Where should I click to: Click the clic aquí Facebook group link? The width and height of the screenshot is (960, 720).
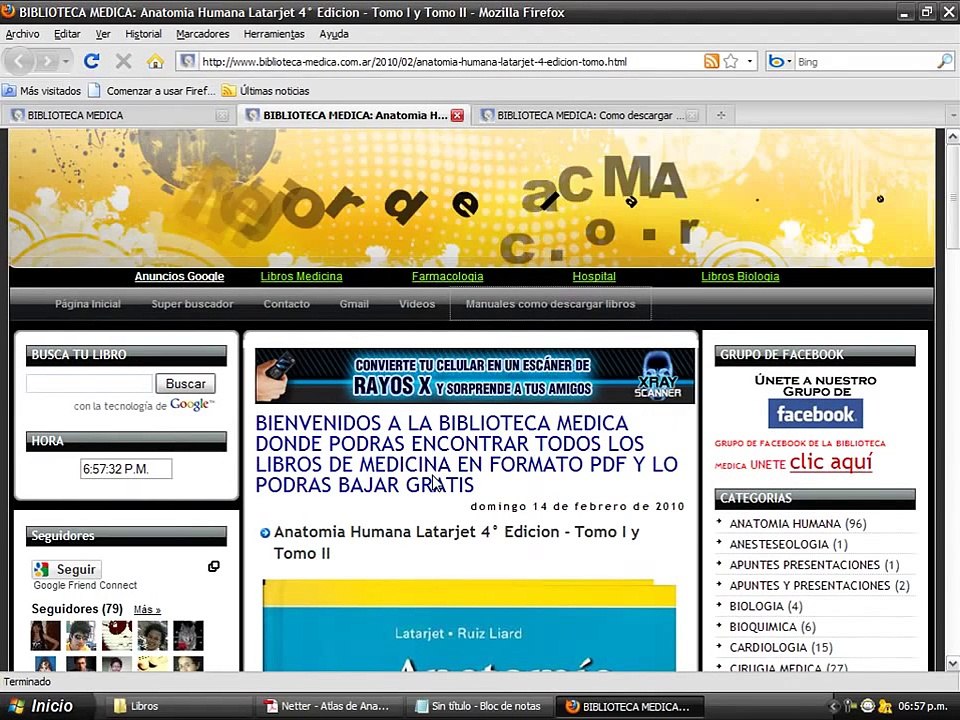tap(831, 462)
